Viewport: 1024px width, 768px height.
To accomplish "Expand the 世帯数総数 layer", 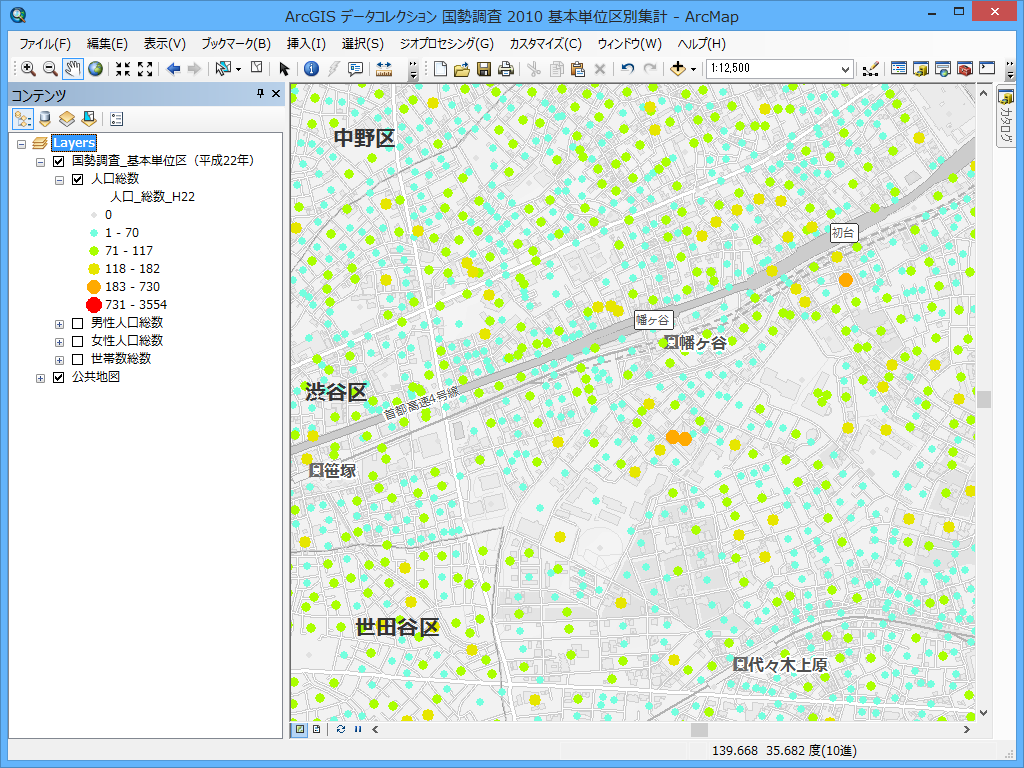I will point(59,360).
